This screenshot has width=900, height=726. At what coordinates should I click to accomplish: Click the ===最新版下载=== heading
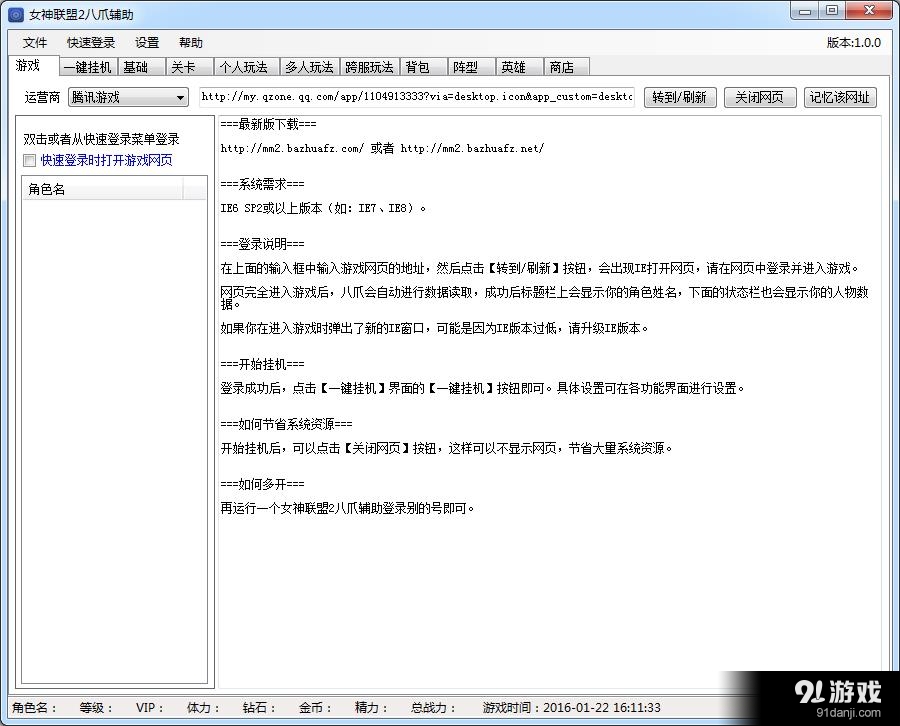[x=269, y=124]
